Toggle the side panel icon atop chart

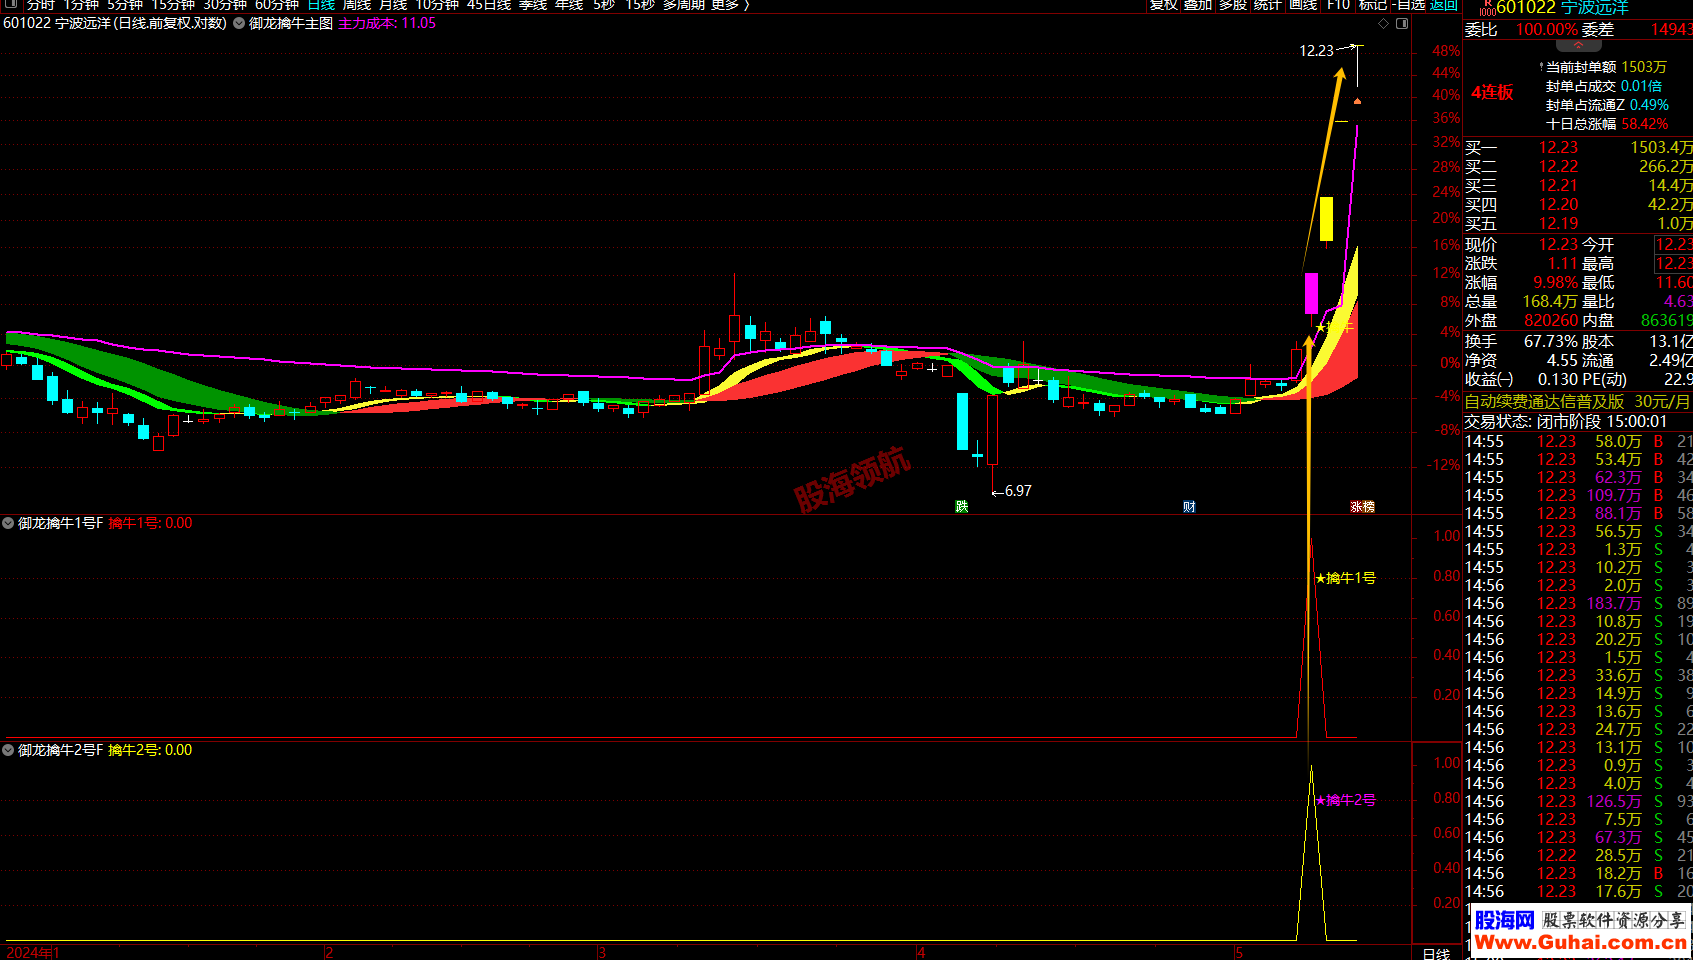(1402, 23)
